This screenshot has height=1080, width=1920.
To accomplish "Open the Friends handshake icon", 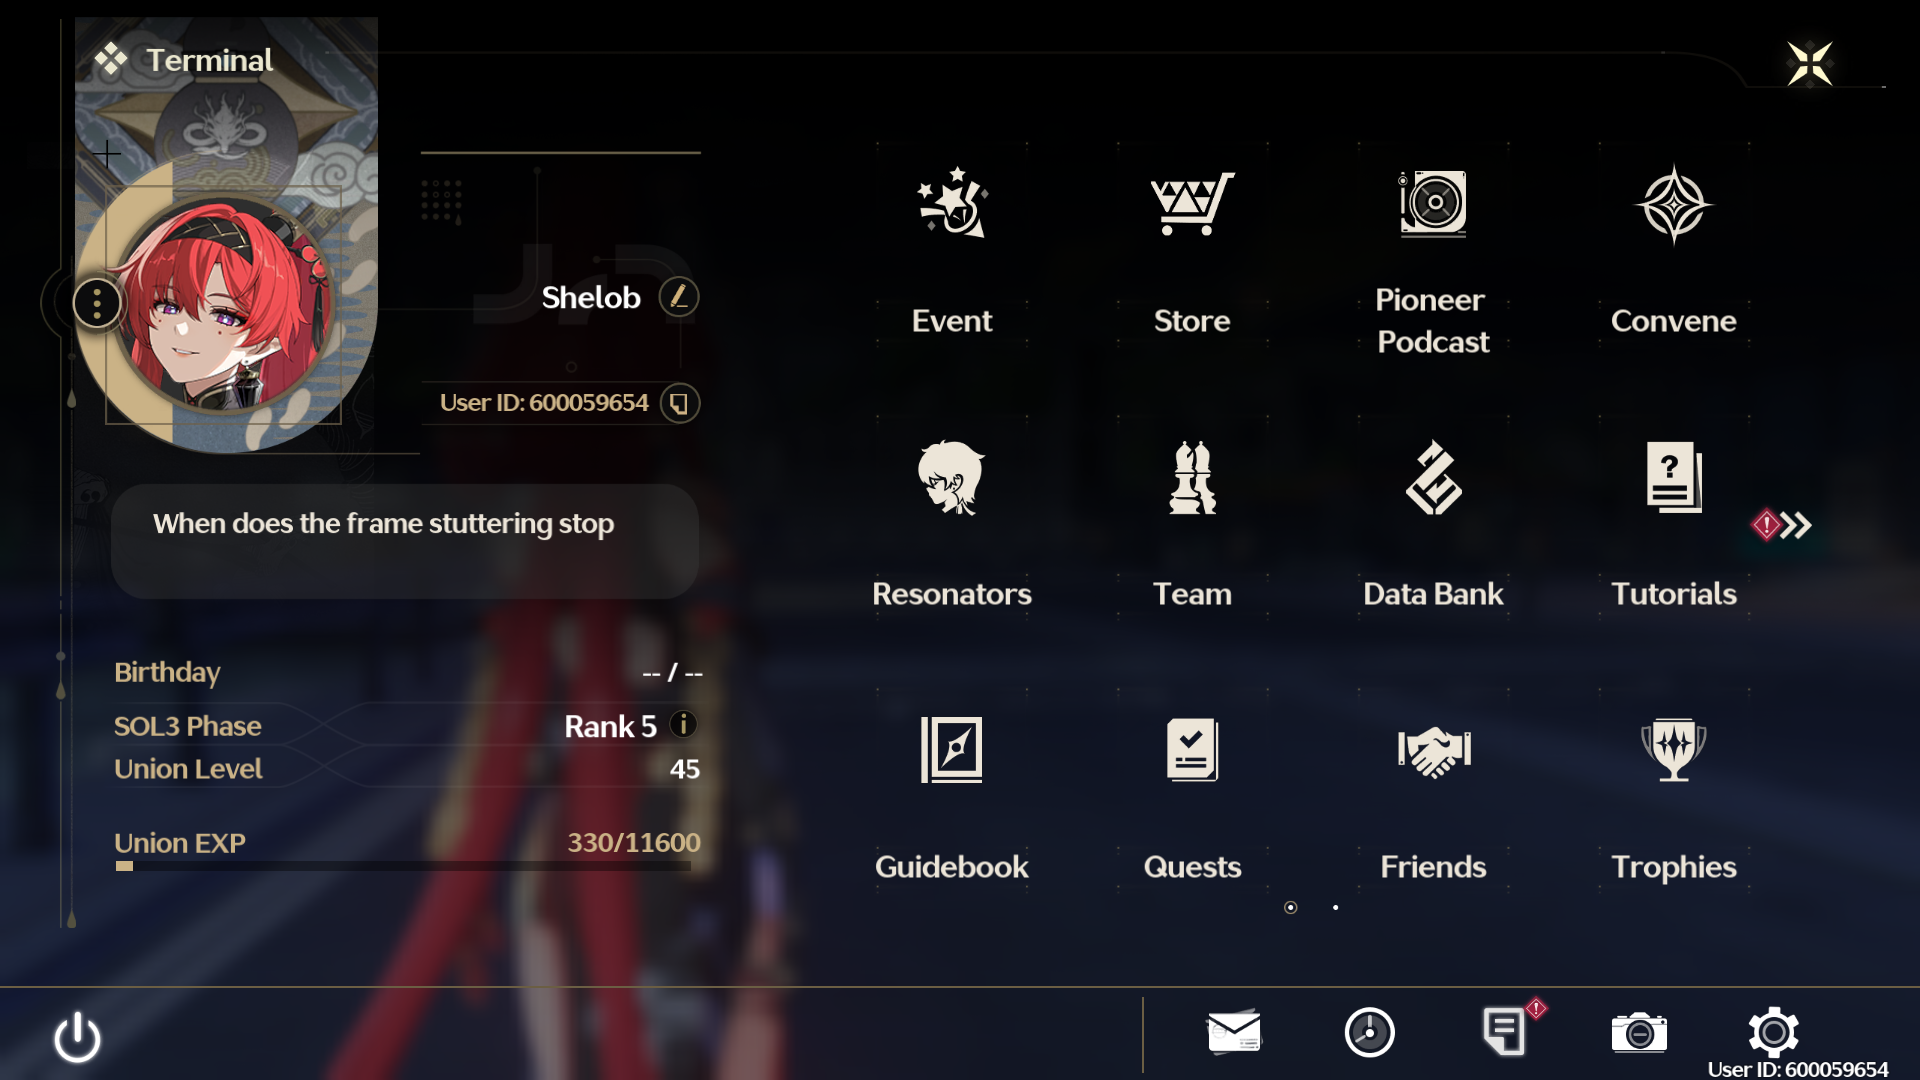I will pos(1433,751).
